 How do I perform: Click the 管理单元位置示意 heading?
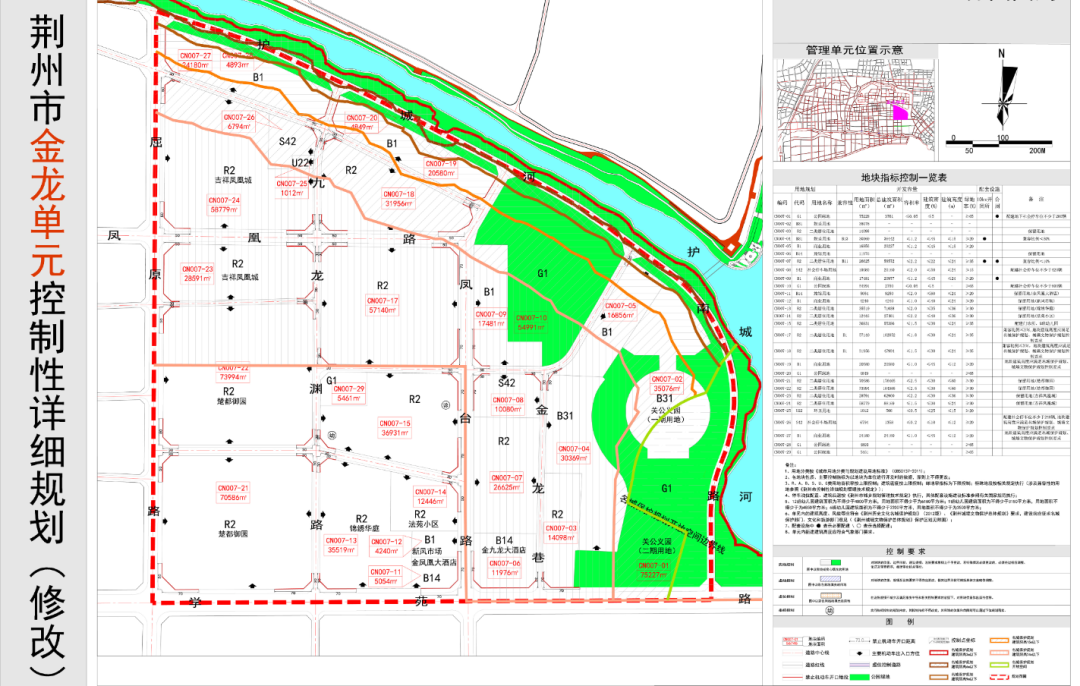(x=854, y=50)
